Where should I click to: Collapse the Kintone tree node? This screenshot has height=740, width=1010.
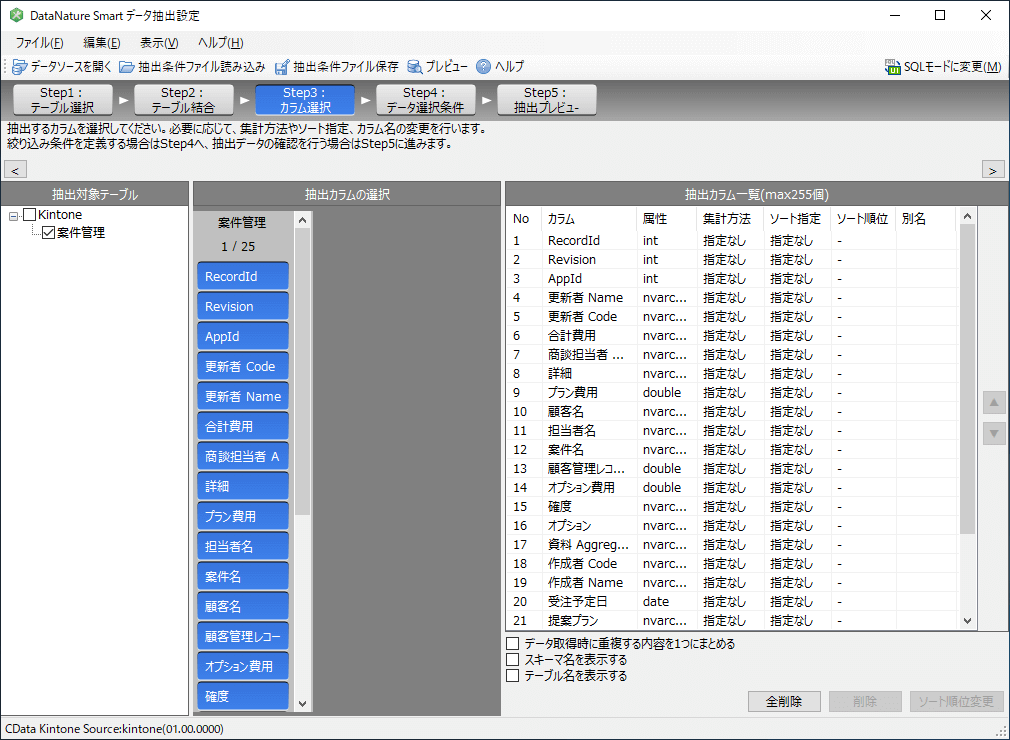click(14, 216)
